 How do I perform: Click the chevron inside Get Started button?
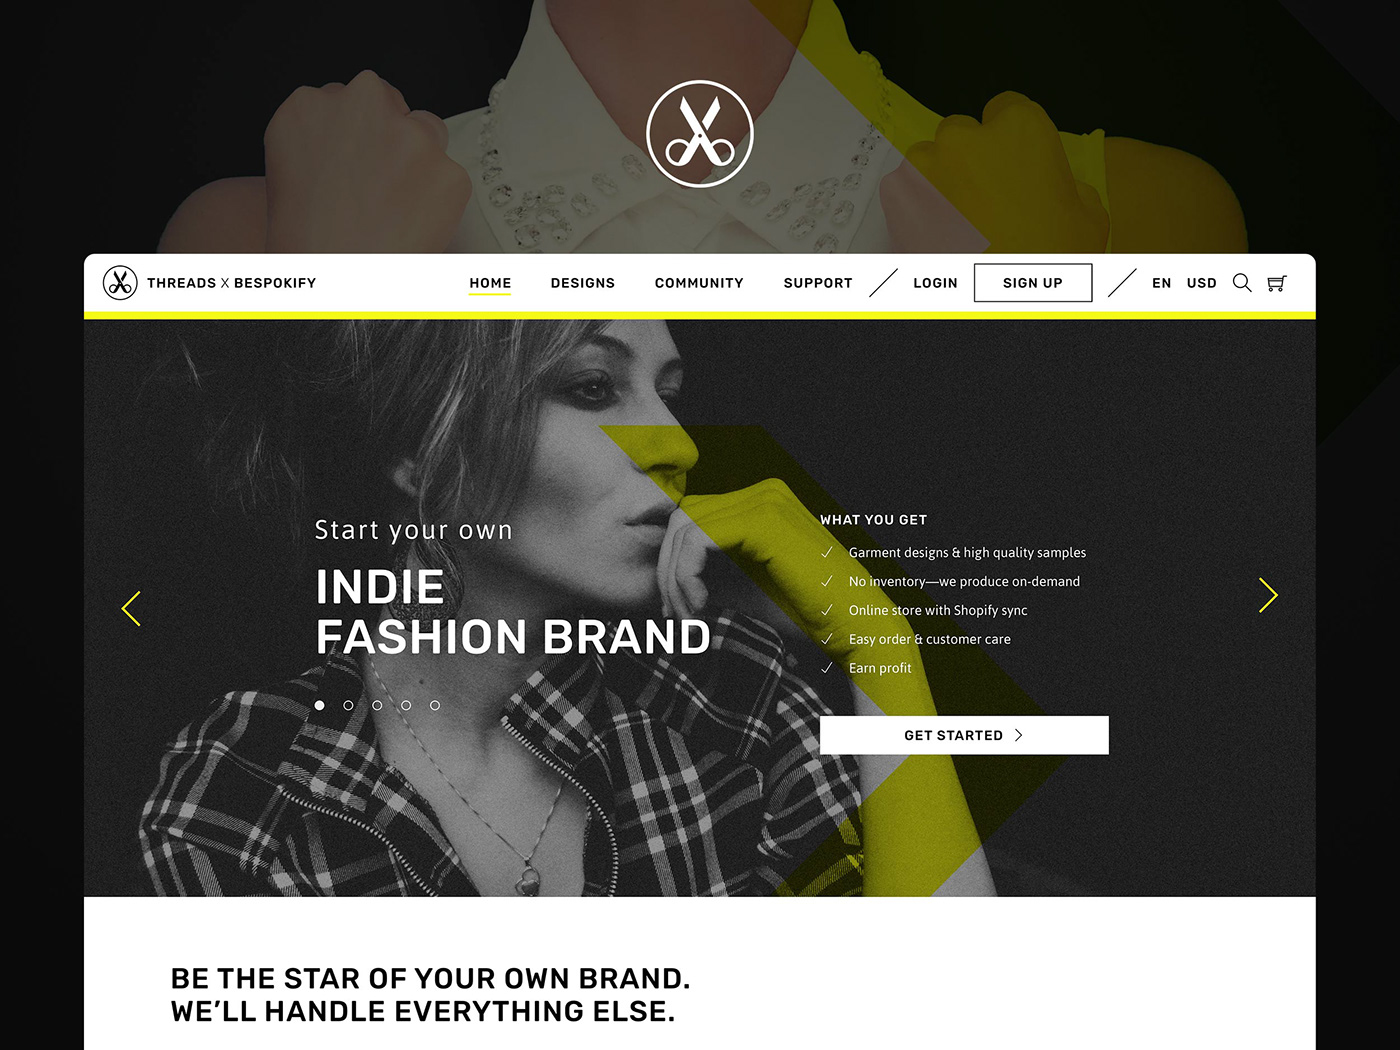coord(1019,735)
